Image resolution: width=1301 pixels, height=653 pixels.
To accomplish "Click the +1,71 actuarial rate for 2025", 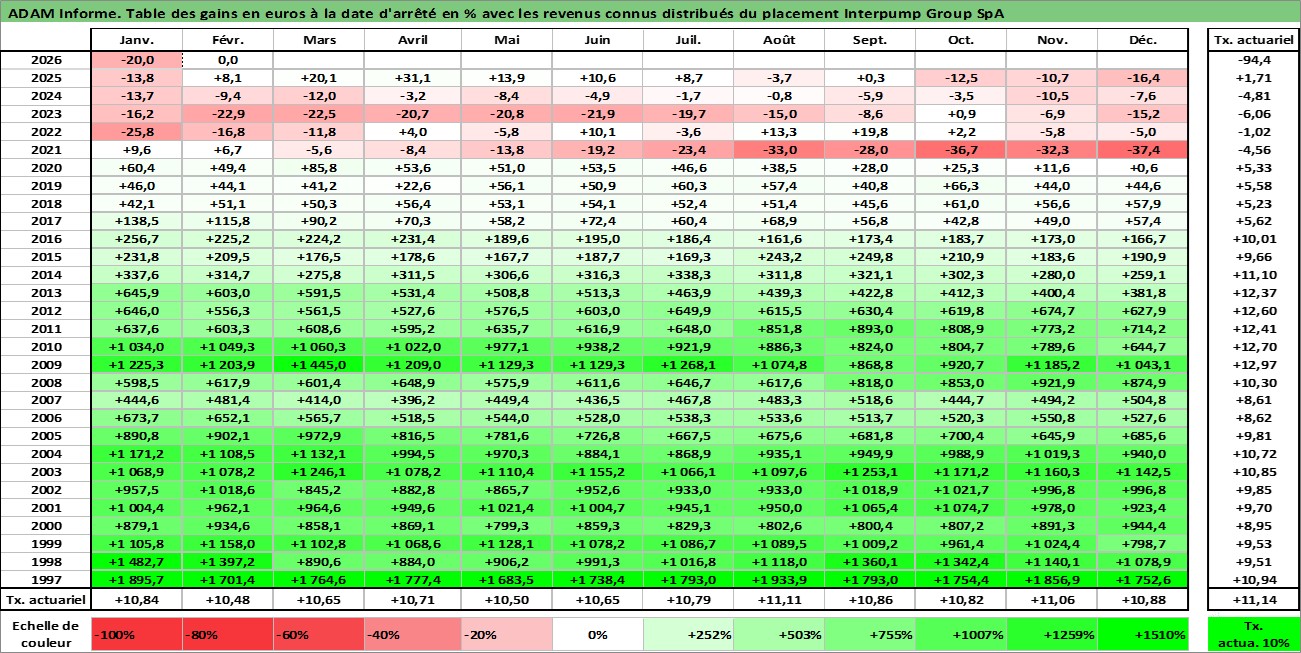I will click(1254, 77).
